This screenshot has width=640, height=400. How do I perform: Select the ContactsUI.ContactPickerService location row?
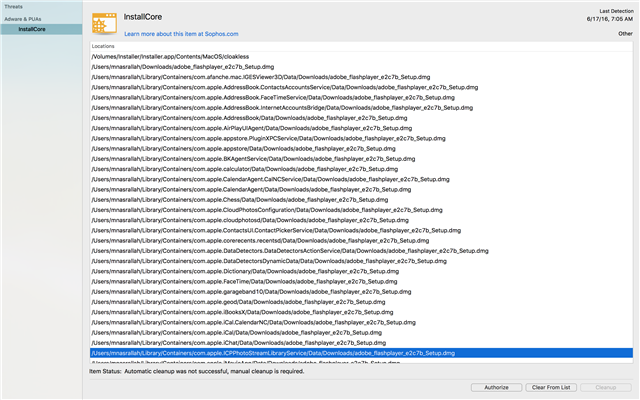coord(361,230)
